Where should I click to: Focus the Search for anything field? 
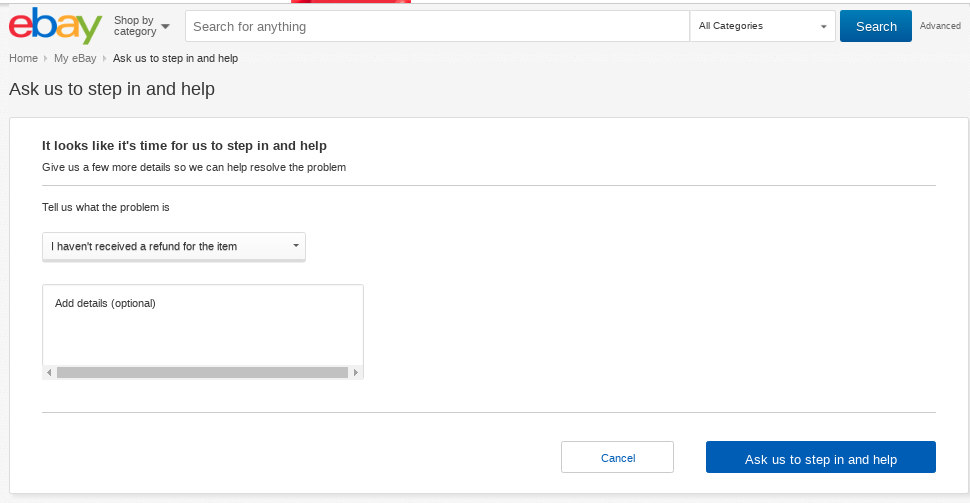[437, 26]
